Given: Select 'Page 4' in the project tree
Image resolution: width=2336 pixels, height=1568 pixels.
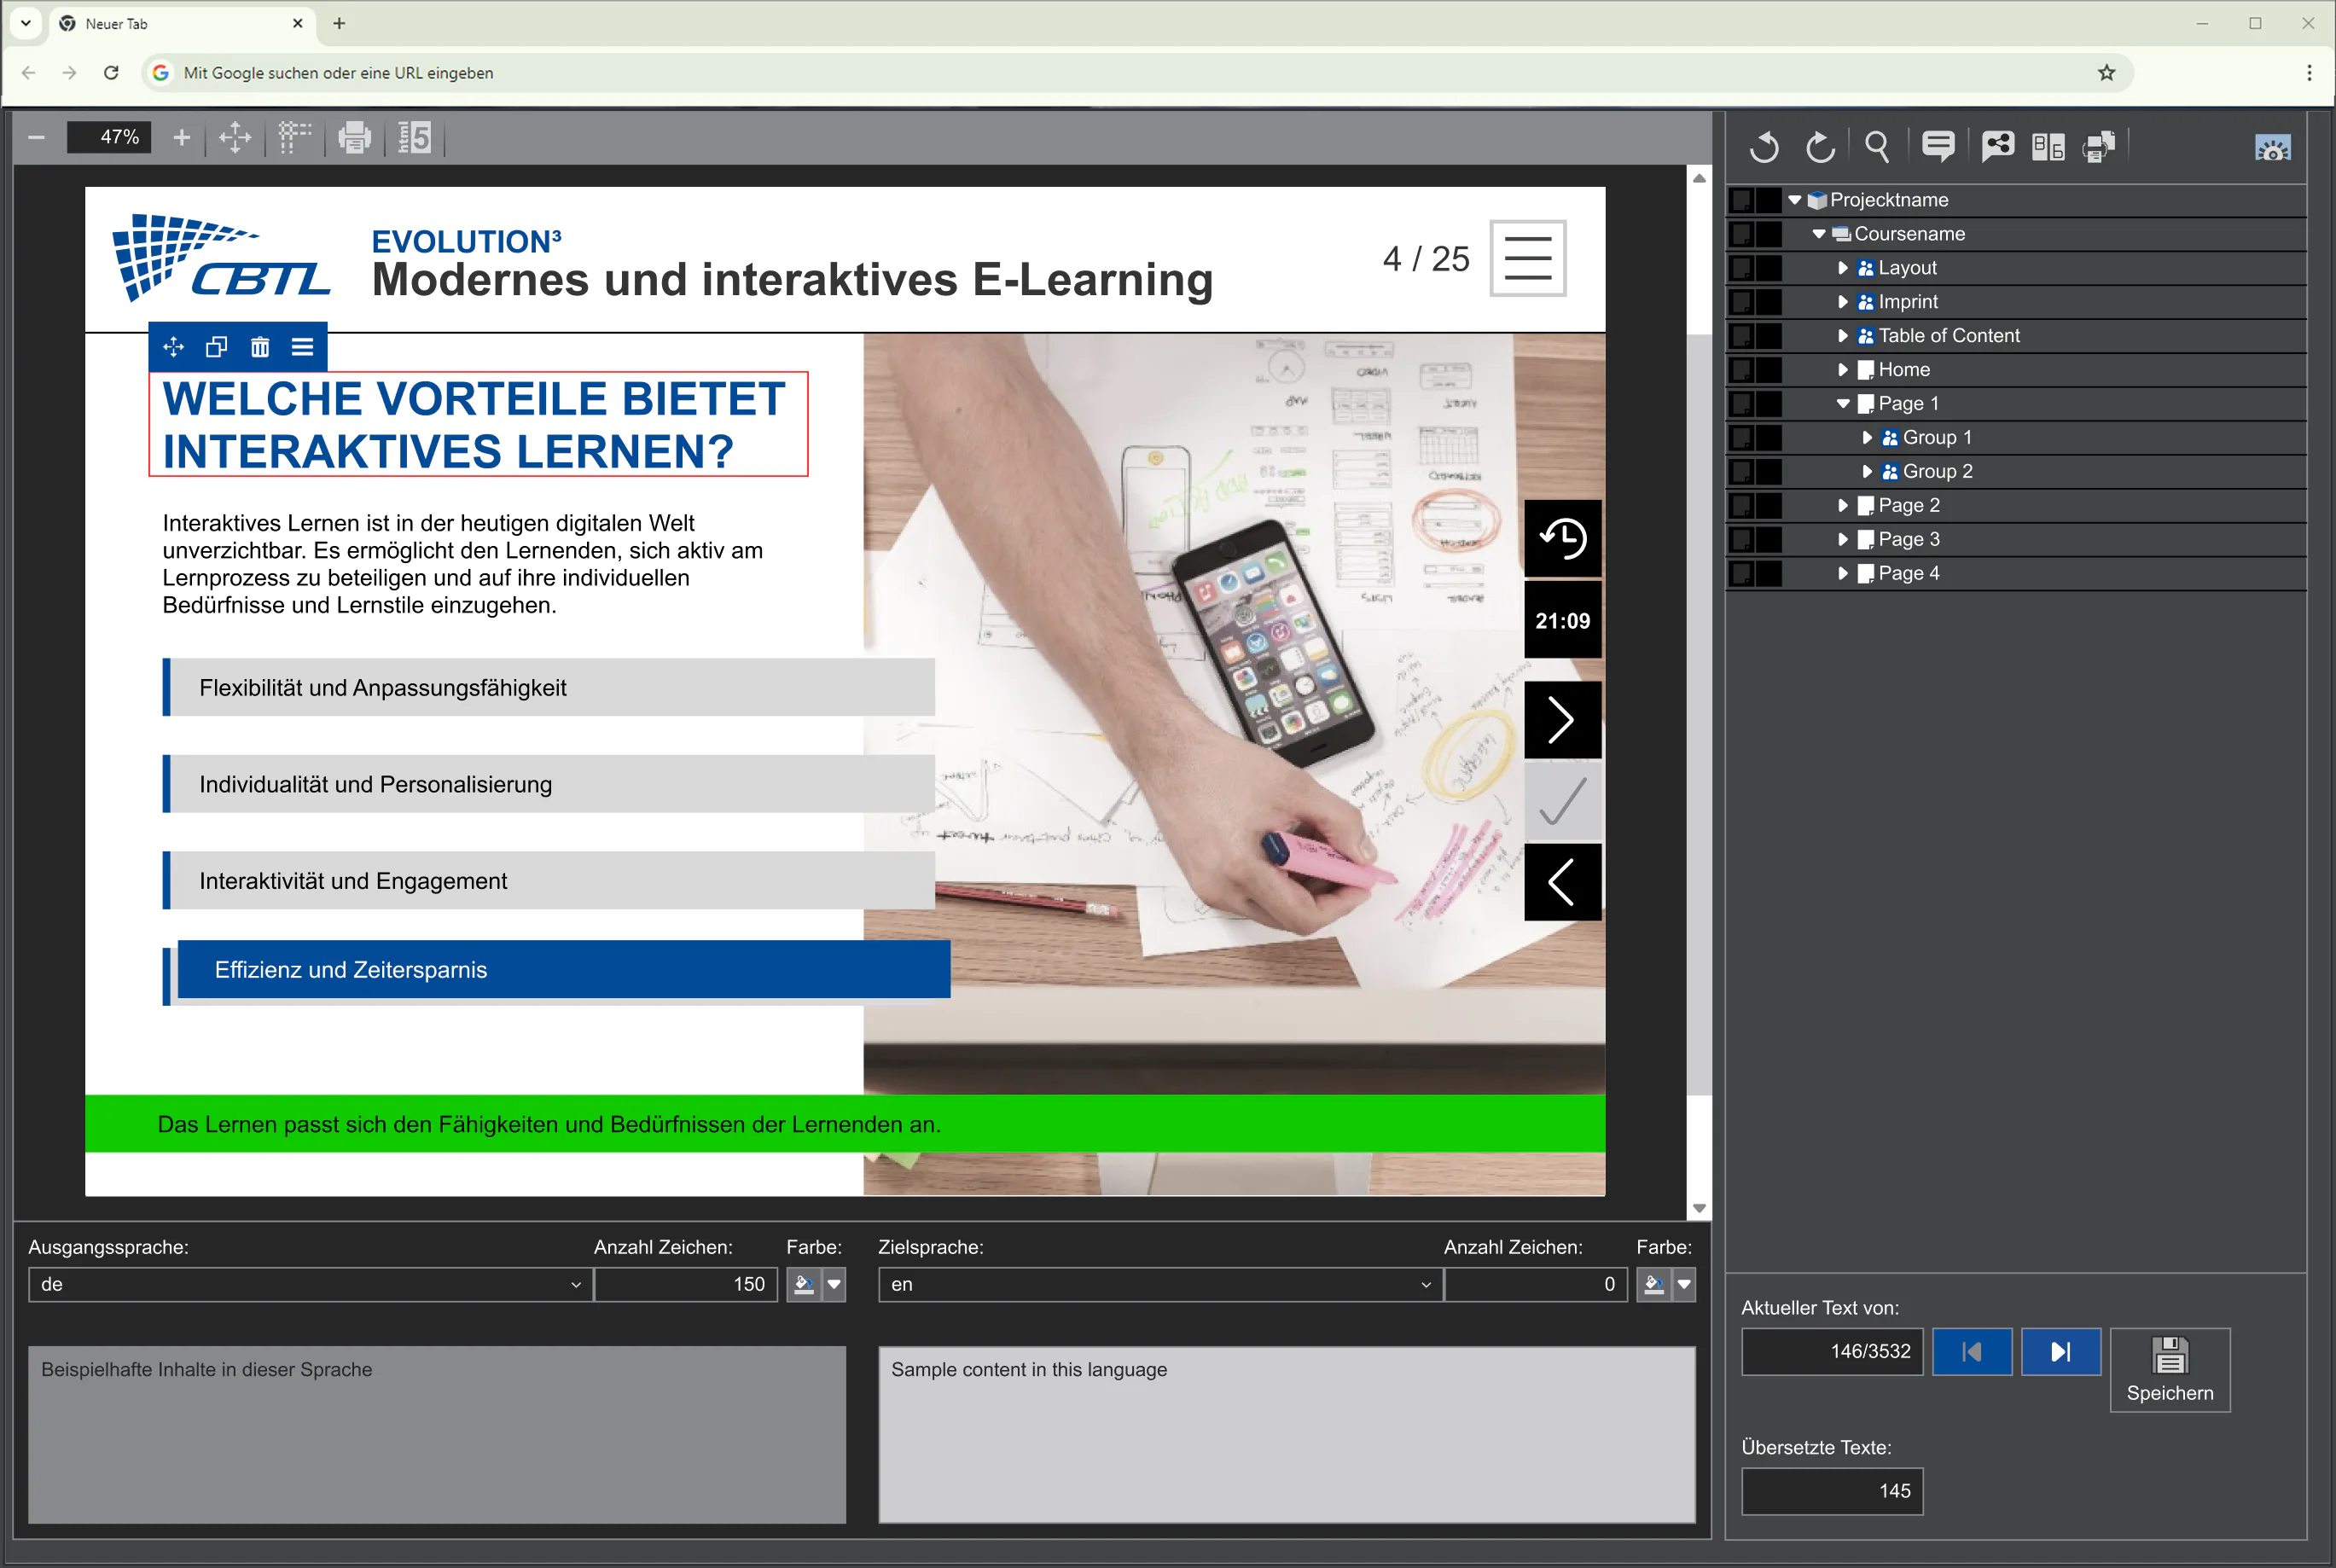Looking at the screenshot, I should (x=1908, y=574).
